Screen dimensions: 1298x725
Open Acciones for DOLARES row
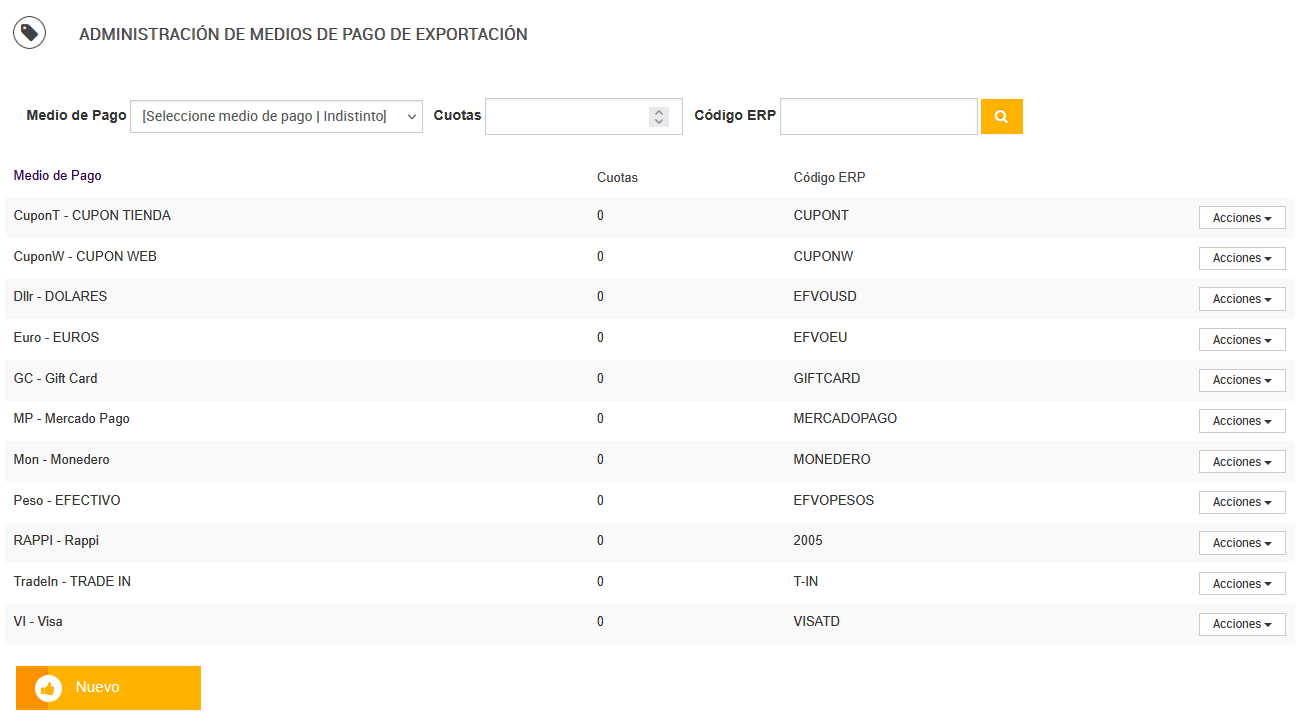[1241, 299]
